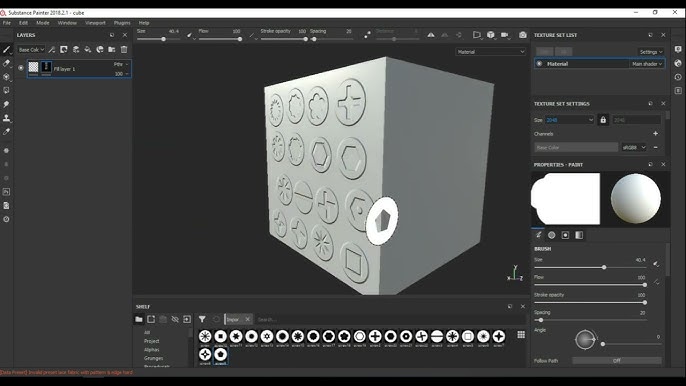Select the Clone stamp tool
Image resolution: width=686 pixels, height=386 pixels.
click(x=7, y=118)
